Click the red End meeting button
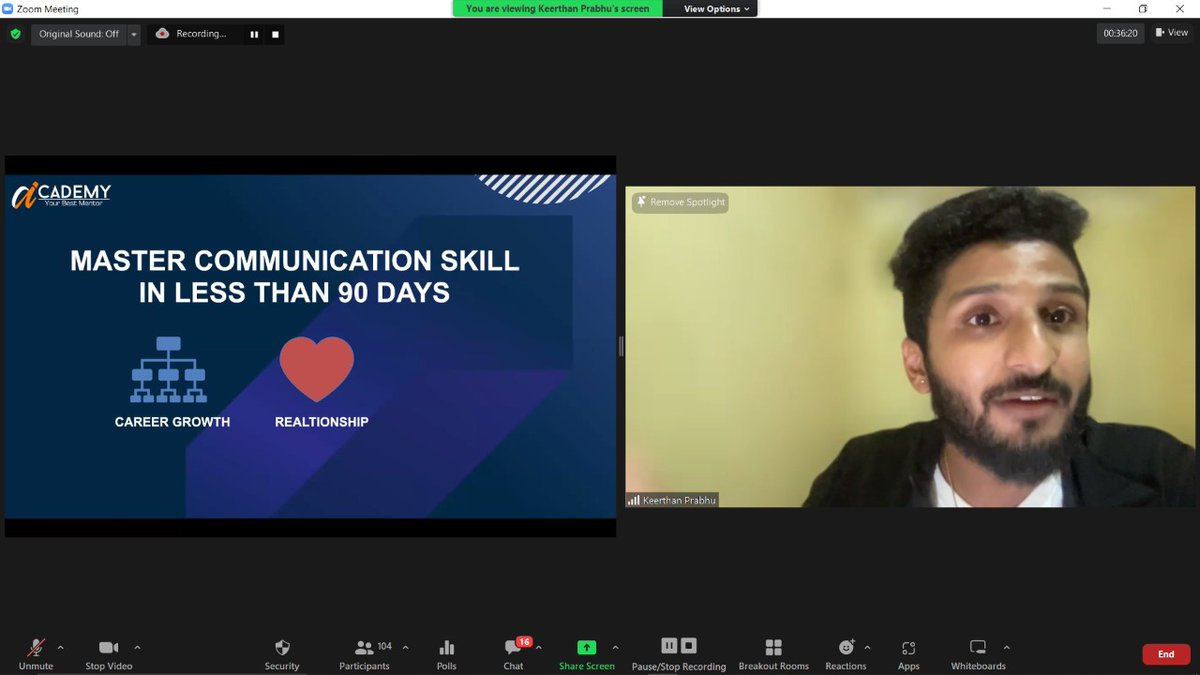This screenshot has height=675, width=1200. pos(1166,654)
